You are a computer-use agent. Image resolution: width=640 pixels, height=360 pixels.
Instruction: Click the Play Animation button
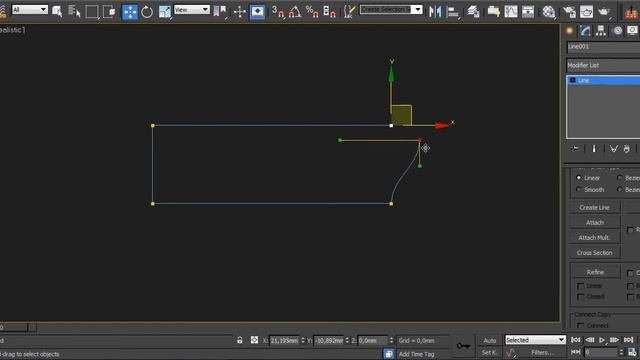(602, 340)
